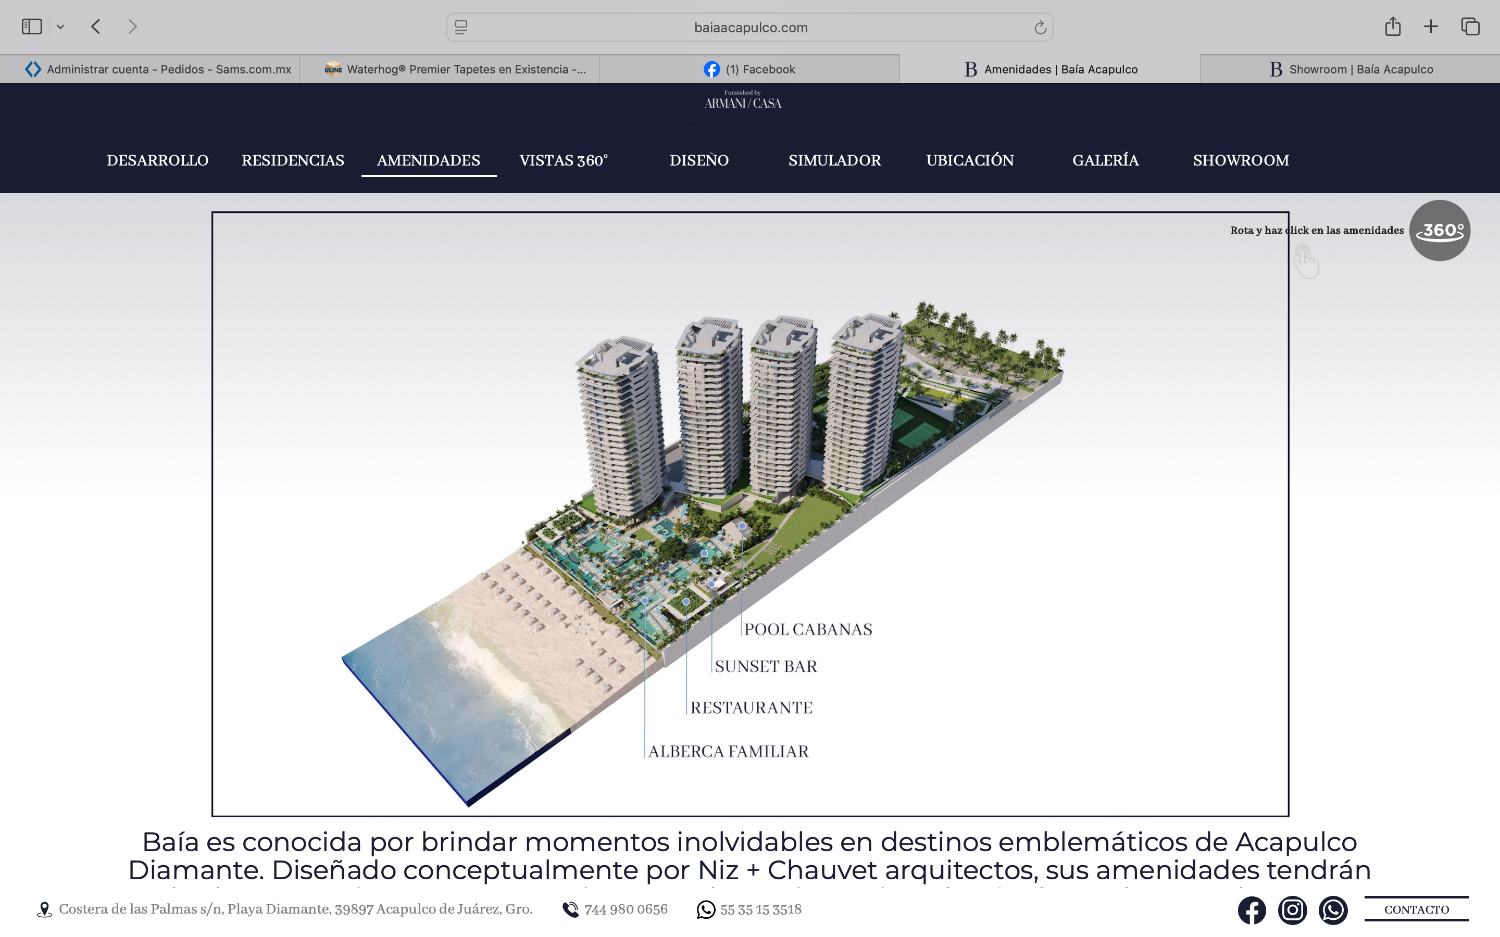Go forward to the next page
This screenshot has height=937, width=1500.
pyautogui.click(x=132, y=27)
